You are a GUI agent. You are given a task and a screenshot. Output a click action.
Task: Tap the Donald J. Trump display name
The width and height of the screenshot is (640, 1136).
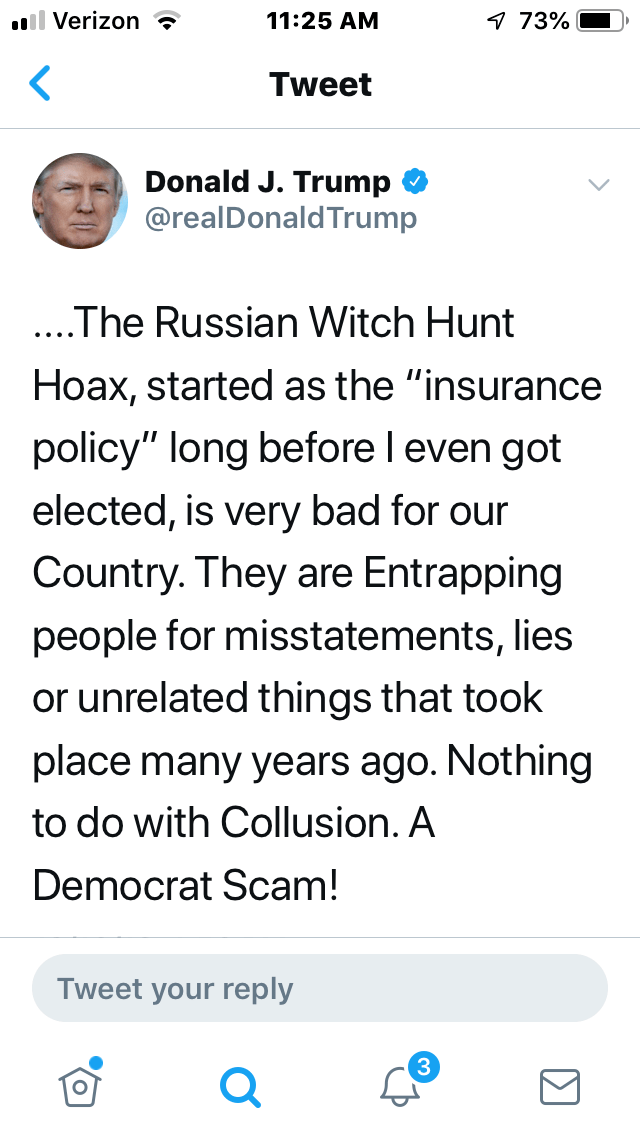click(x=268, y=182)
